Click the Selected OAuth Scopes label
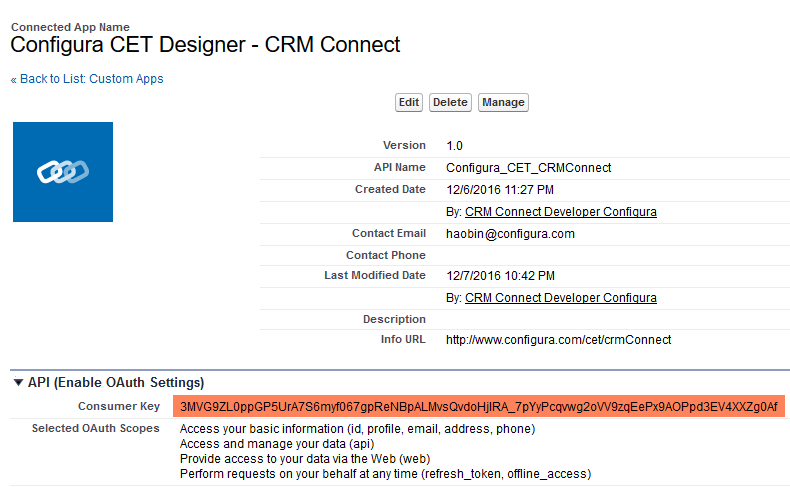 [x=96, y=429]
